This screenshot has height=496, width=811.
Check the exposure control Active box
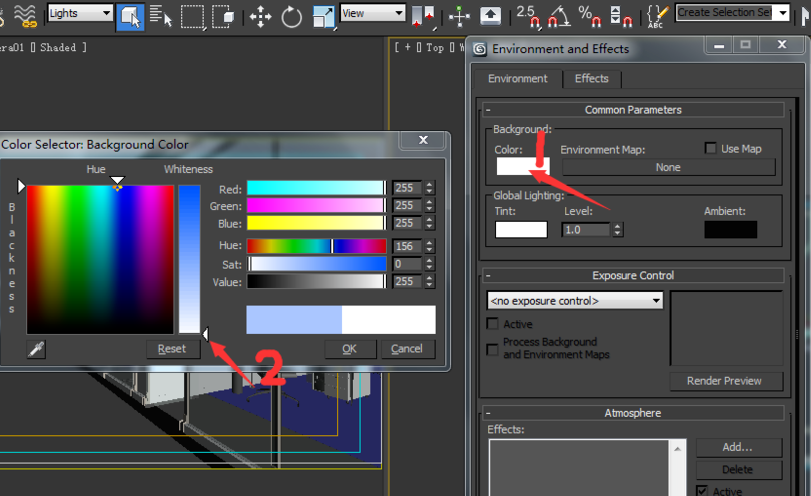point(492,324)
